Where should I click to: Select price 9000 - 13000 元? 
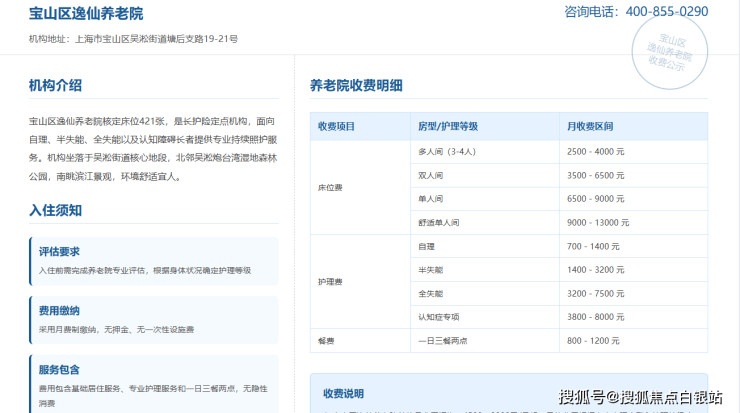click(598, 223)
